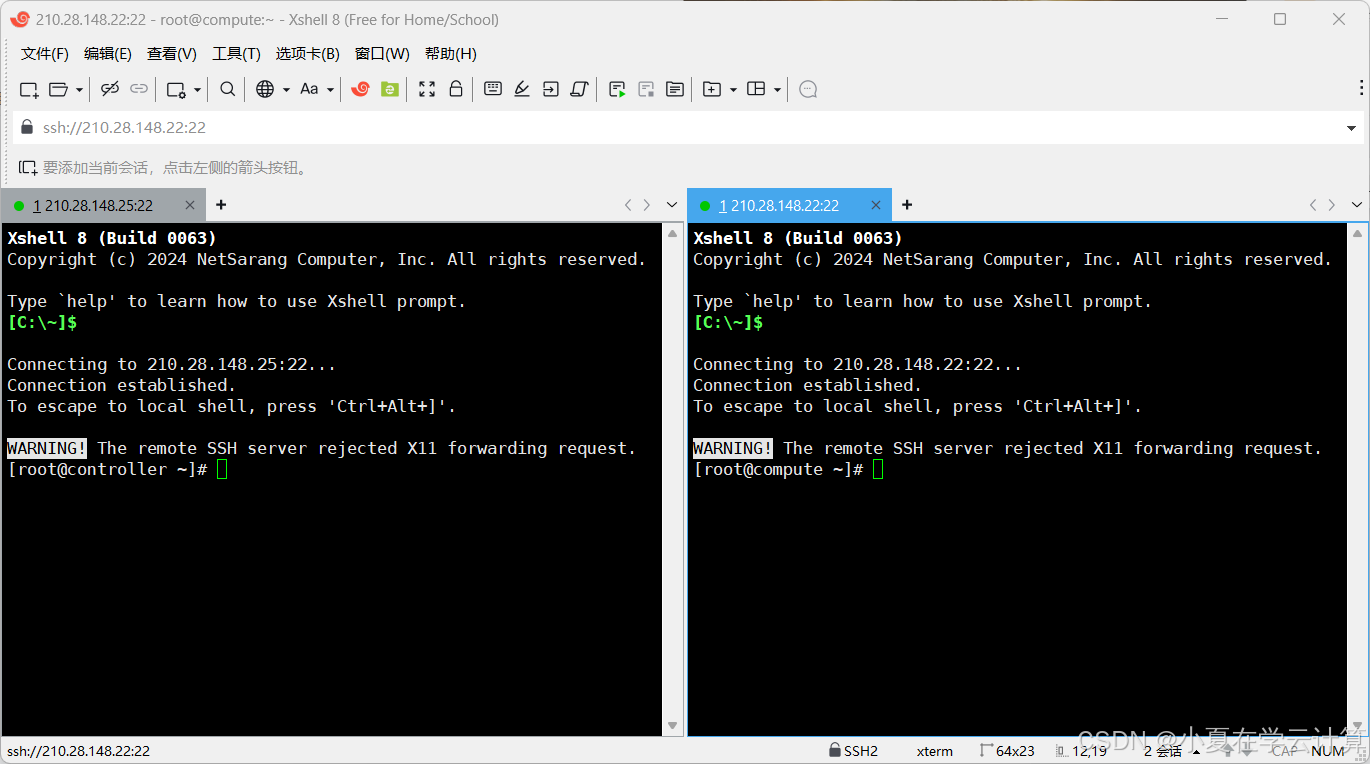Click right terminal scrollbar up arrow

coord(1358,233)
